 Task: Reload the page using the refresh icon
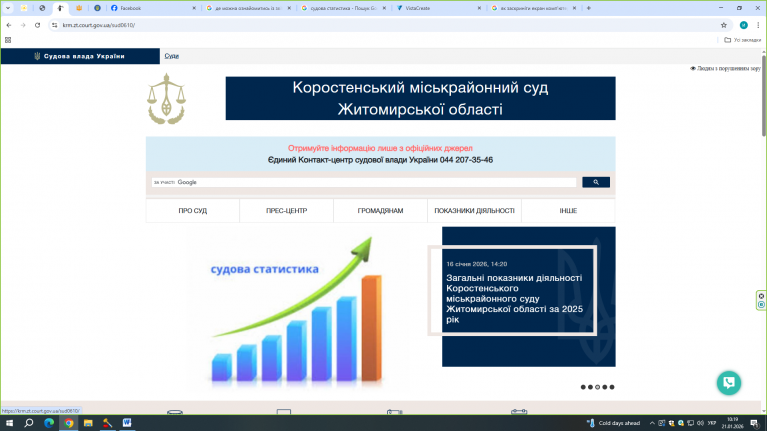(38, 25)
